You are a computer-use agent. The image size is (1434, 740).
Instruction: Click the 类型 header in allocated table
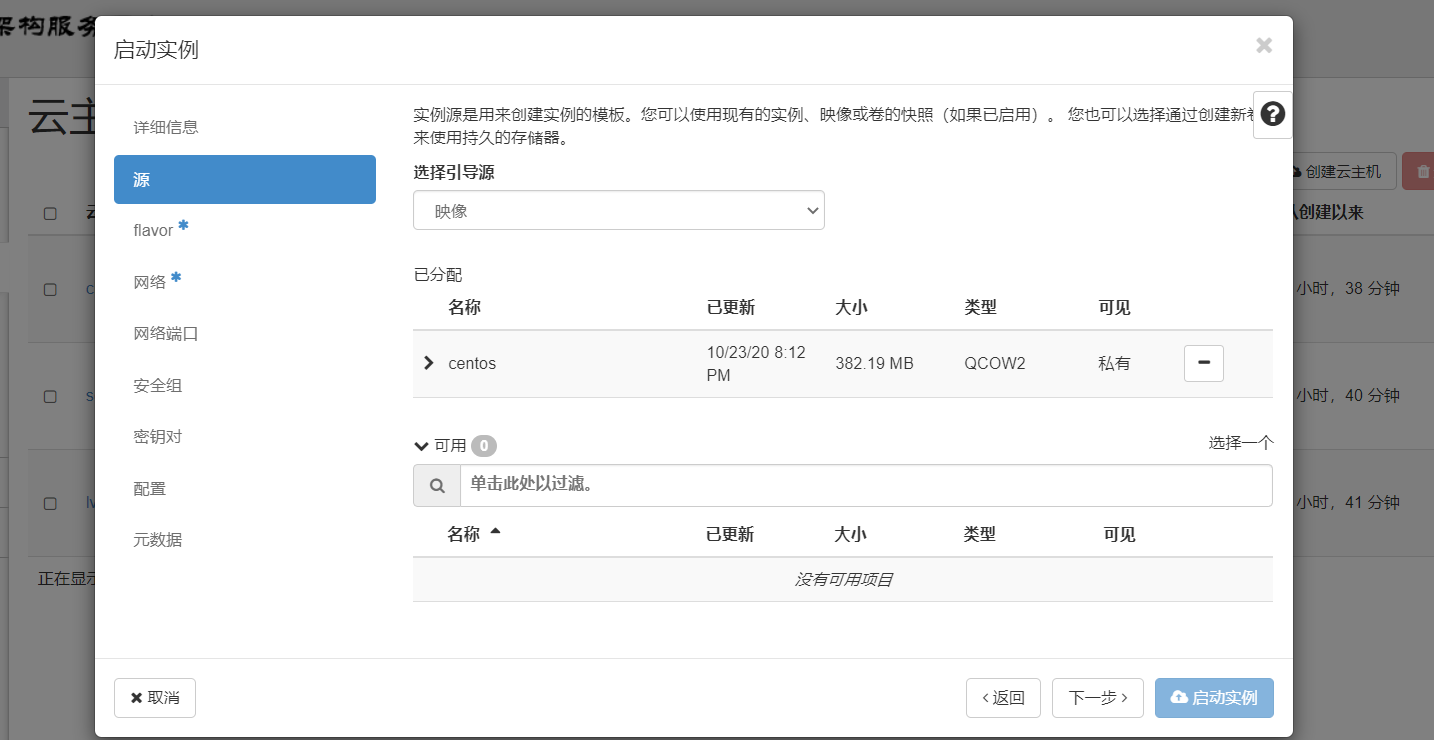tap(980, 308)
